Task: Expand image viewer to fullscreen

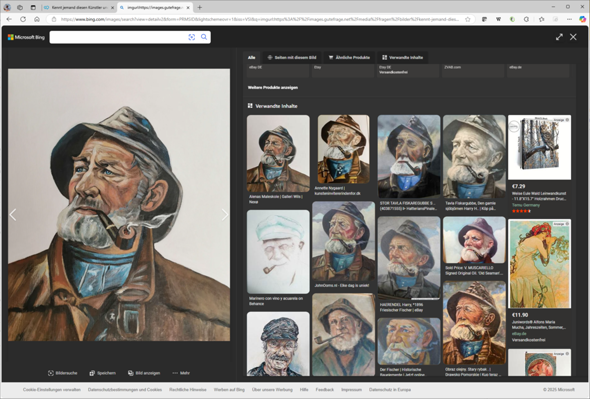Action: coord(559,37)
